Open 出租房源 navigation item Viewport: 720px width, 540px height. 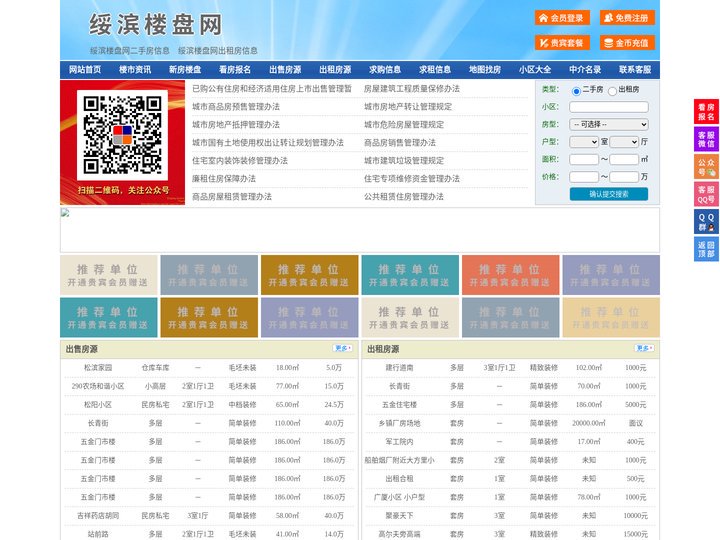[x=335, y=70]
